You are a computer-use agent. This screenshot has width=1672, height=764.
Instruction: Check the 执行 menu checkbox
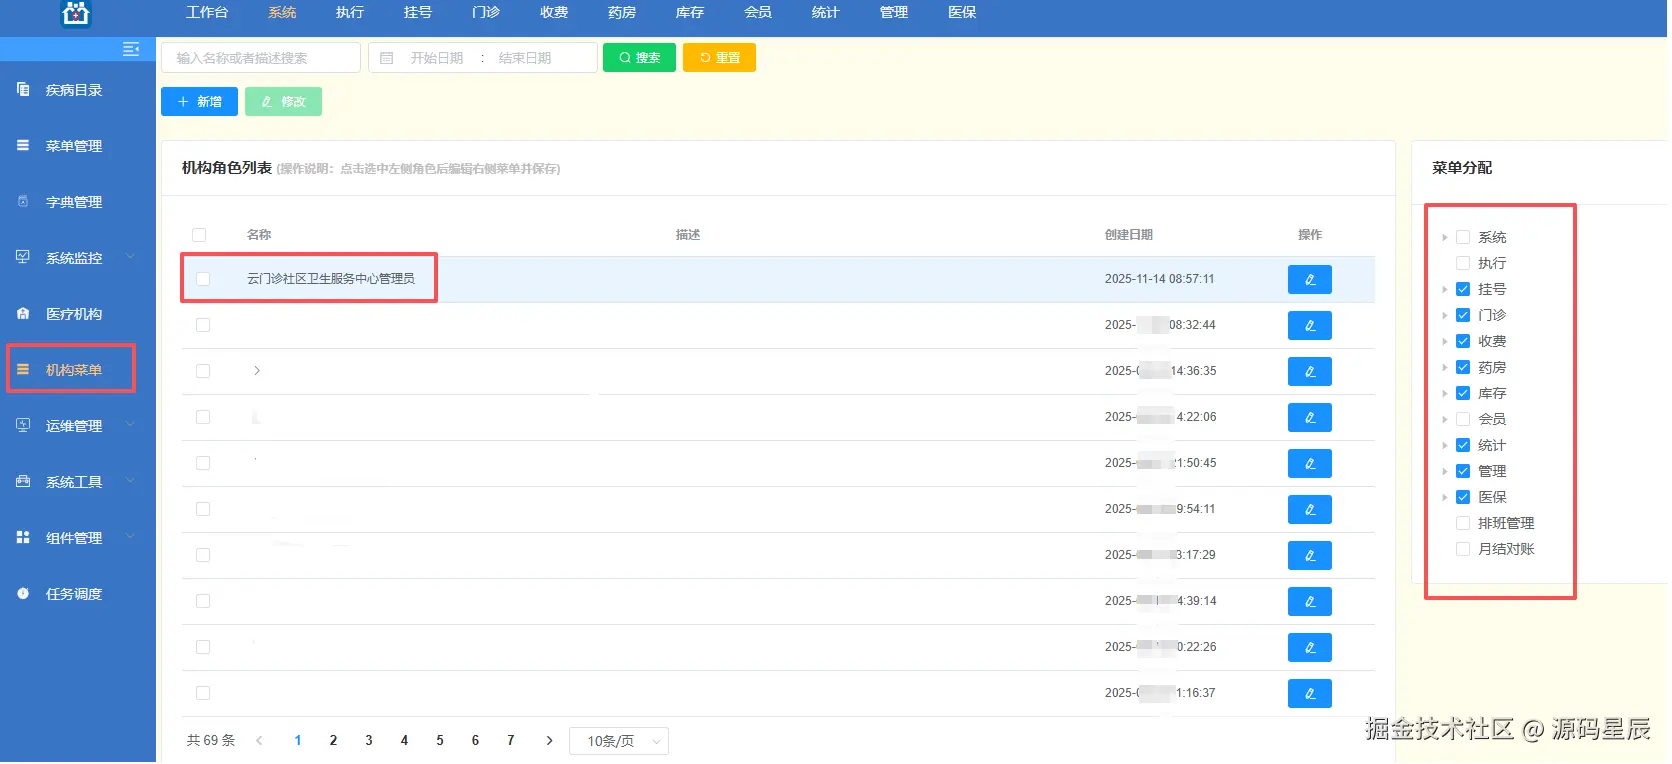1463,263
